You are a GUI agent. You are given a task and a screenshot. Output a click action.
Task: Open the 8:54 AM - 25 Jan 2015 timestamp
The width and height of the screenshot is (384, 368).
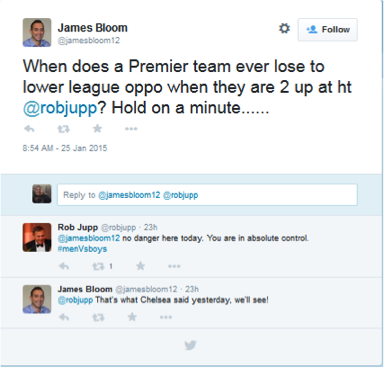[65, 148]
